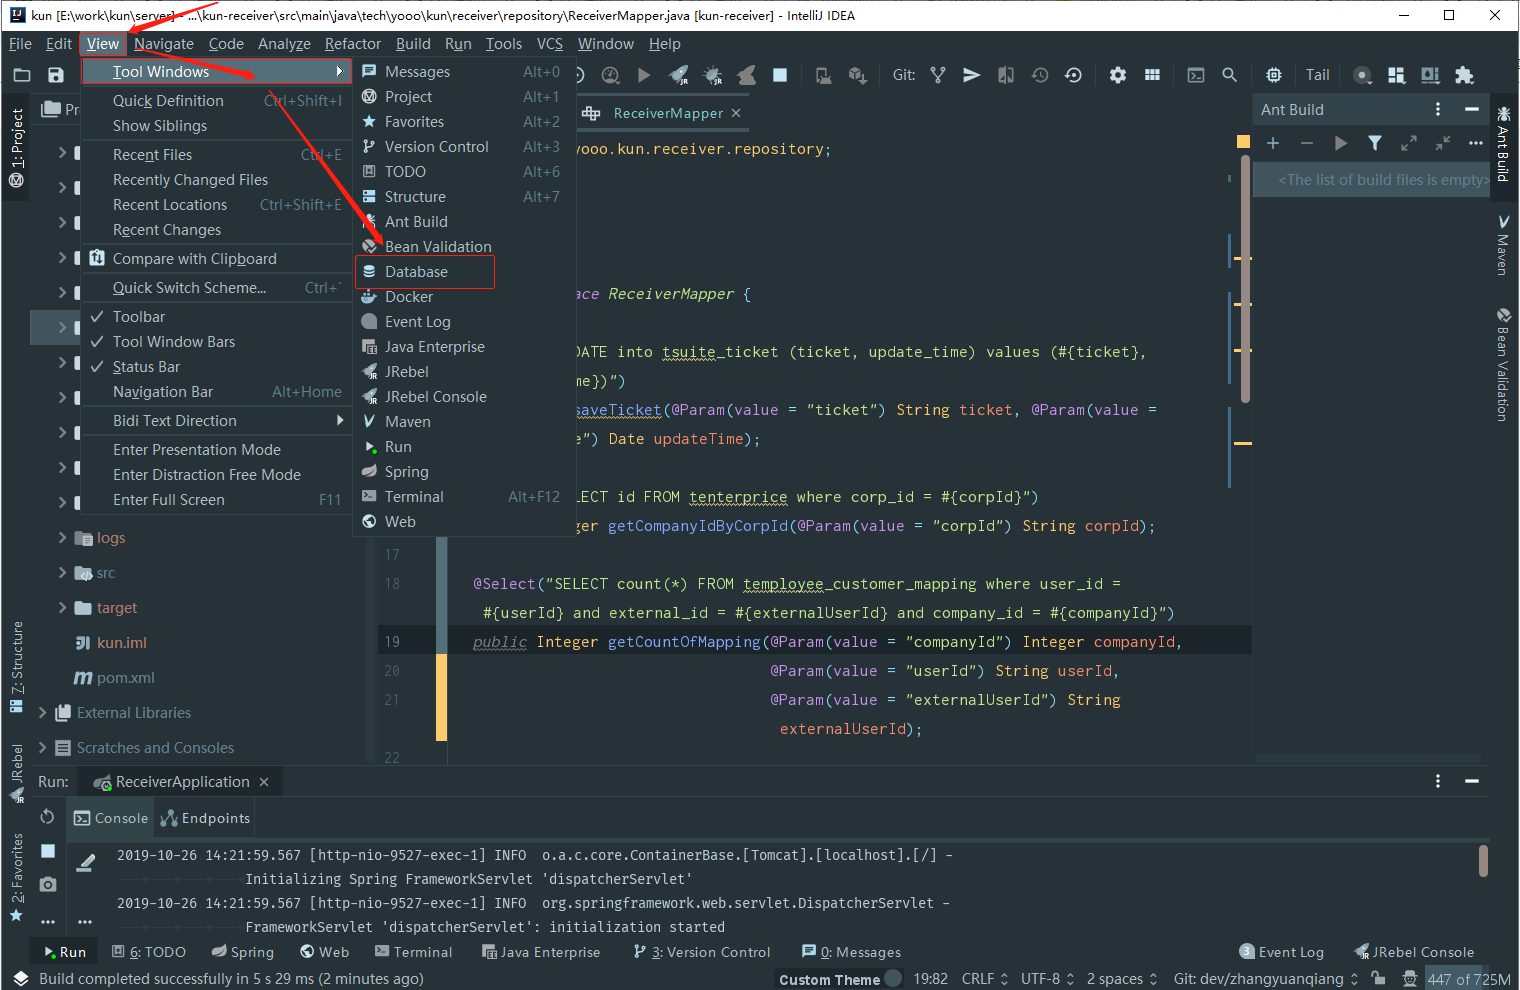Screen dimensions: 1520x990
Task: Click the Tail toolbar button
Action: pyautogui.click(x=1318, y=75)
